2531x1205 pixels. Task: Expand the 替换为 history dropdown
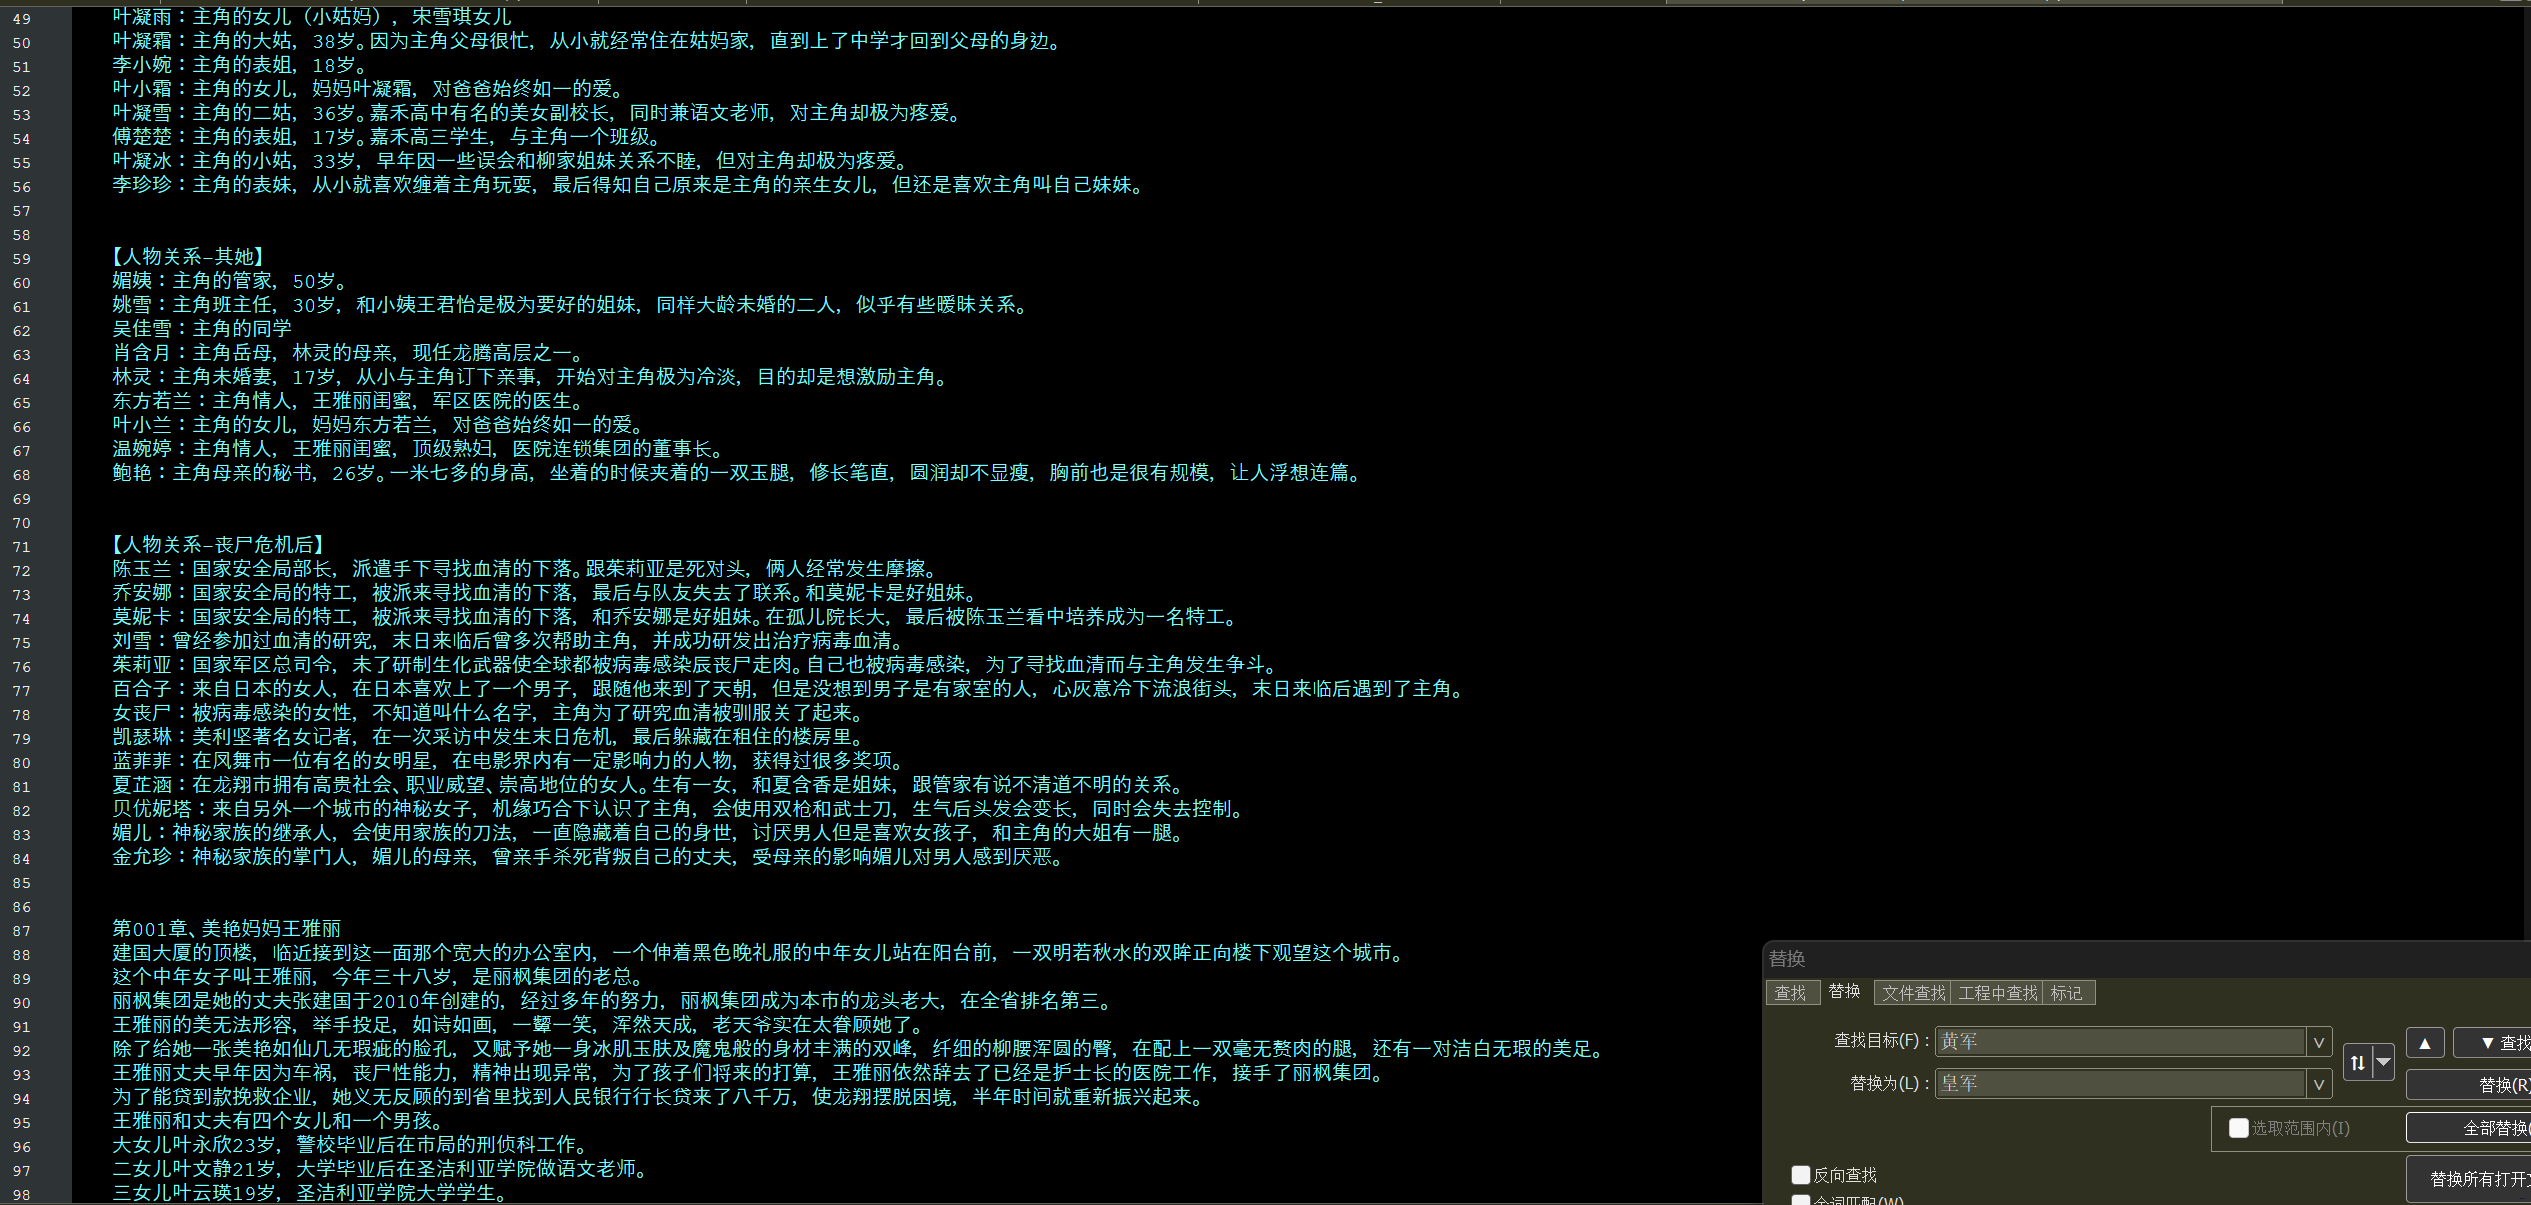tap(2319, 1084)
